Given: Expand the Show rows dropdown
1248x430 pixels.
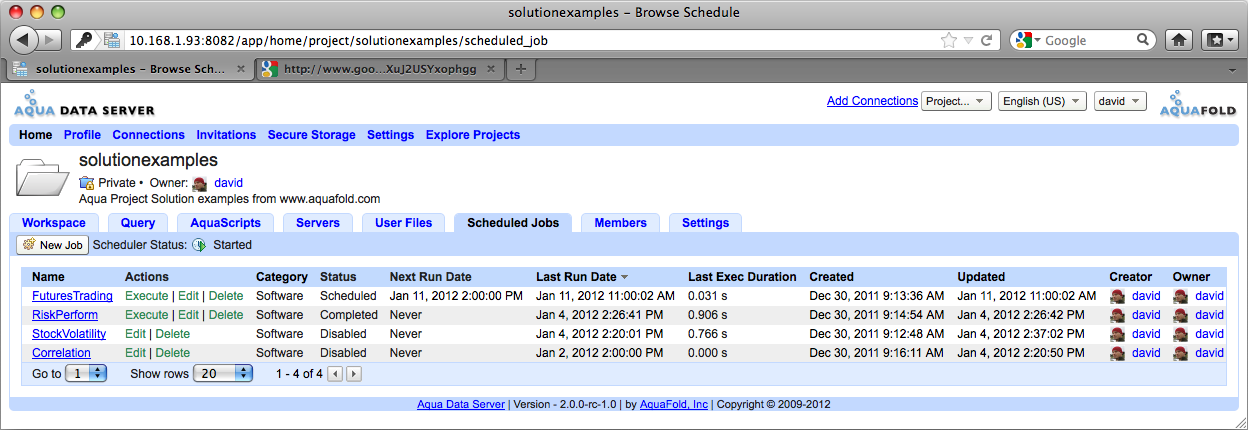Looking at the screenshot, I should pyautogui.click(x=223, y=373).
